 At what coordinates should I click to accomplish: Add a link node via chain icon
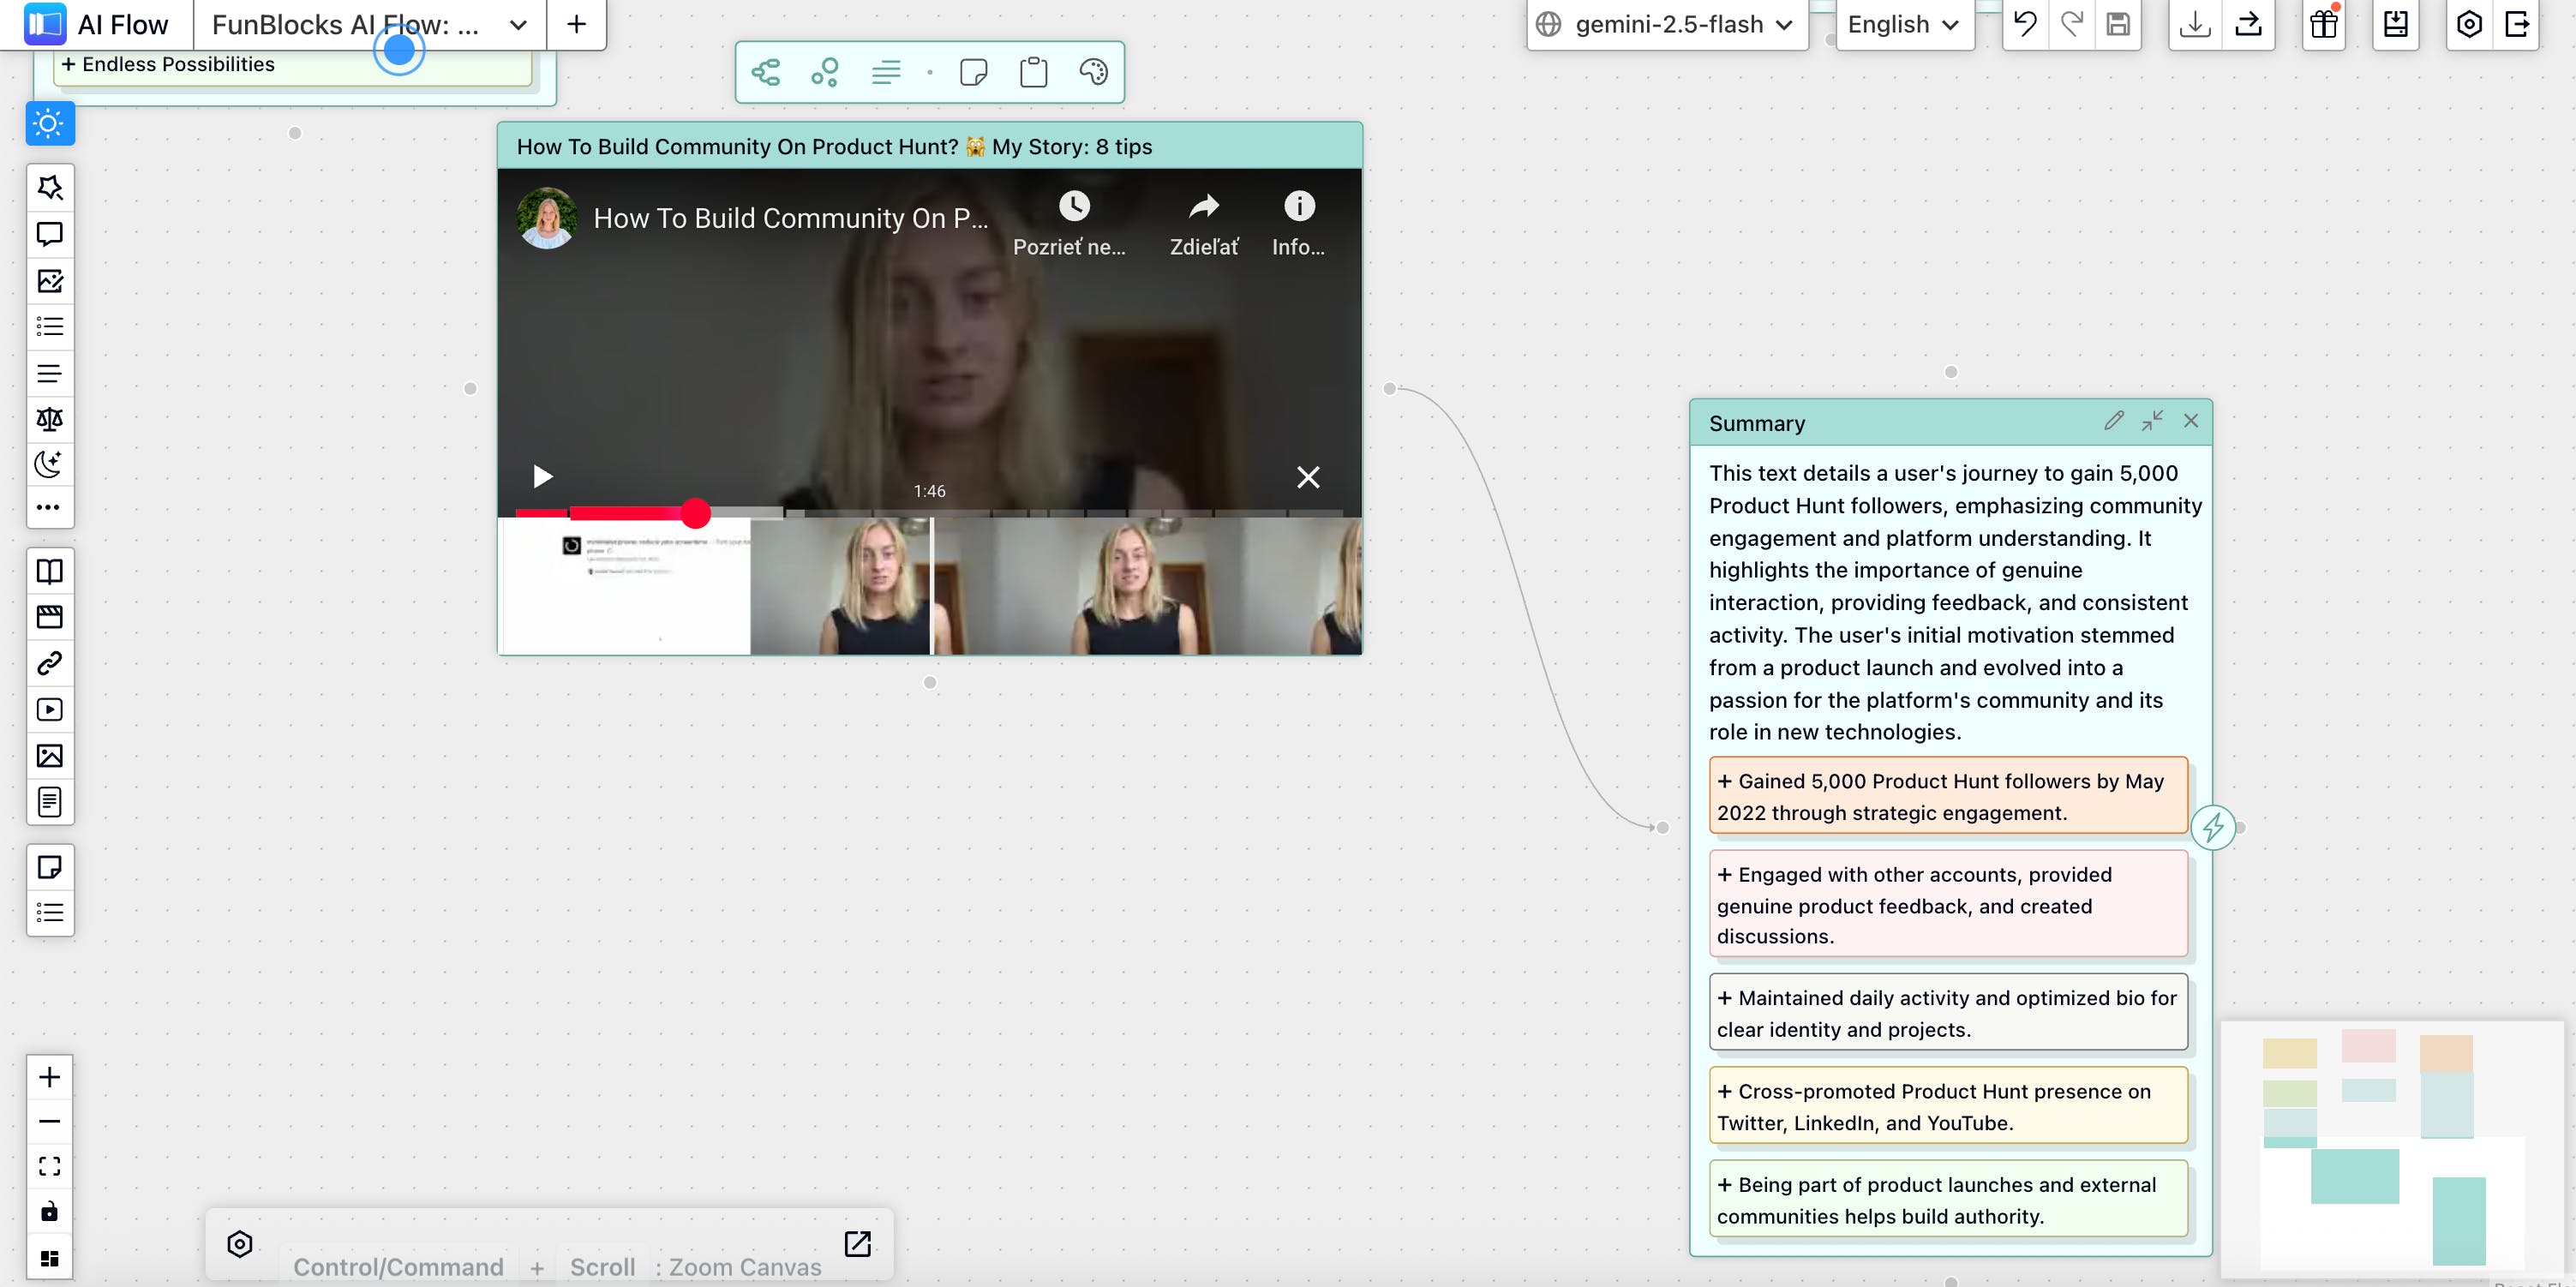(49, 663)
